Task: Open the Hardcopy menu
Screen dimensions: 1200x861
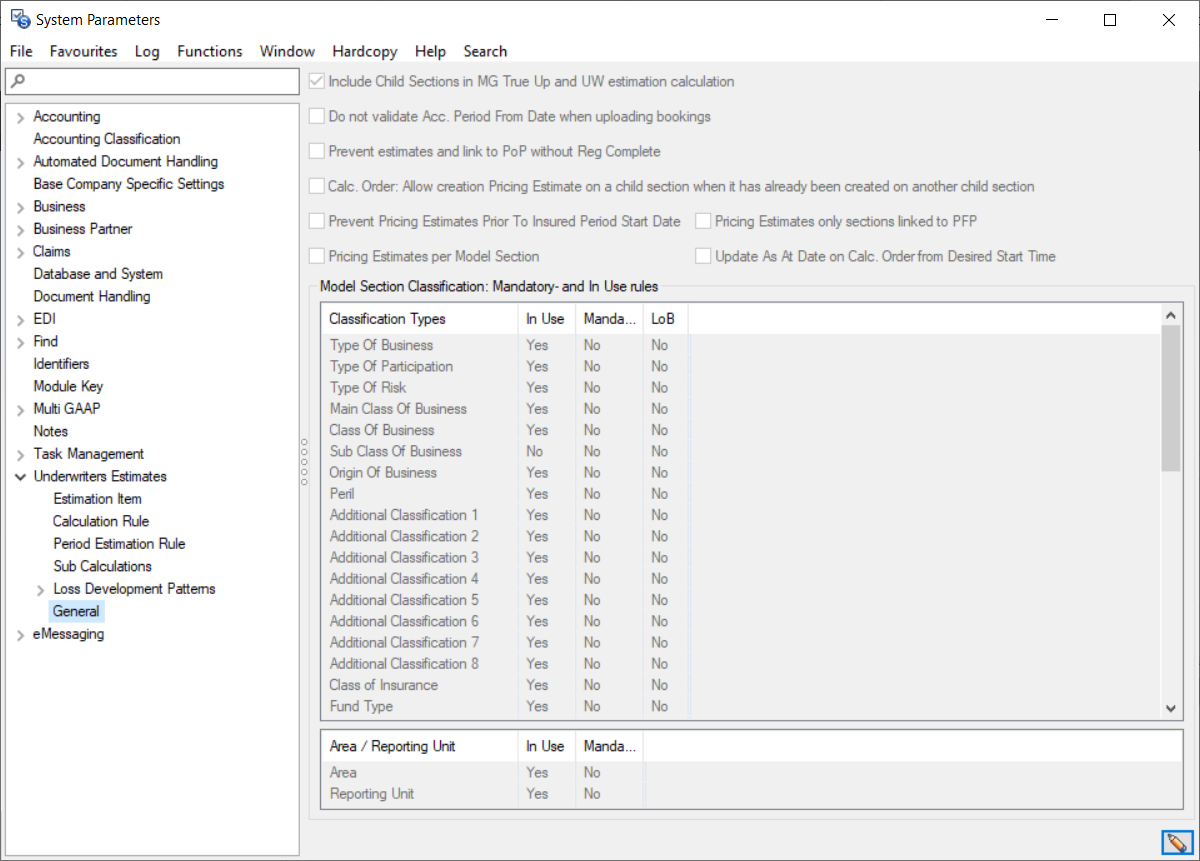Action: pyautogui.click(x=364, y=51)
